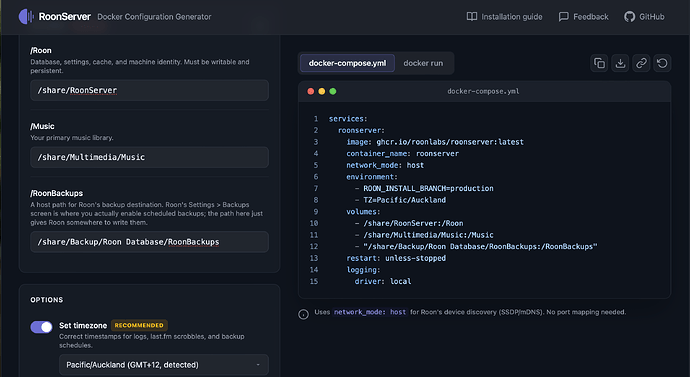Viewport: 690px width, 377px height.
Task: Click the Docker Configuration Generator subtitle
Action: click(x=154, y=17)
